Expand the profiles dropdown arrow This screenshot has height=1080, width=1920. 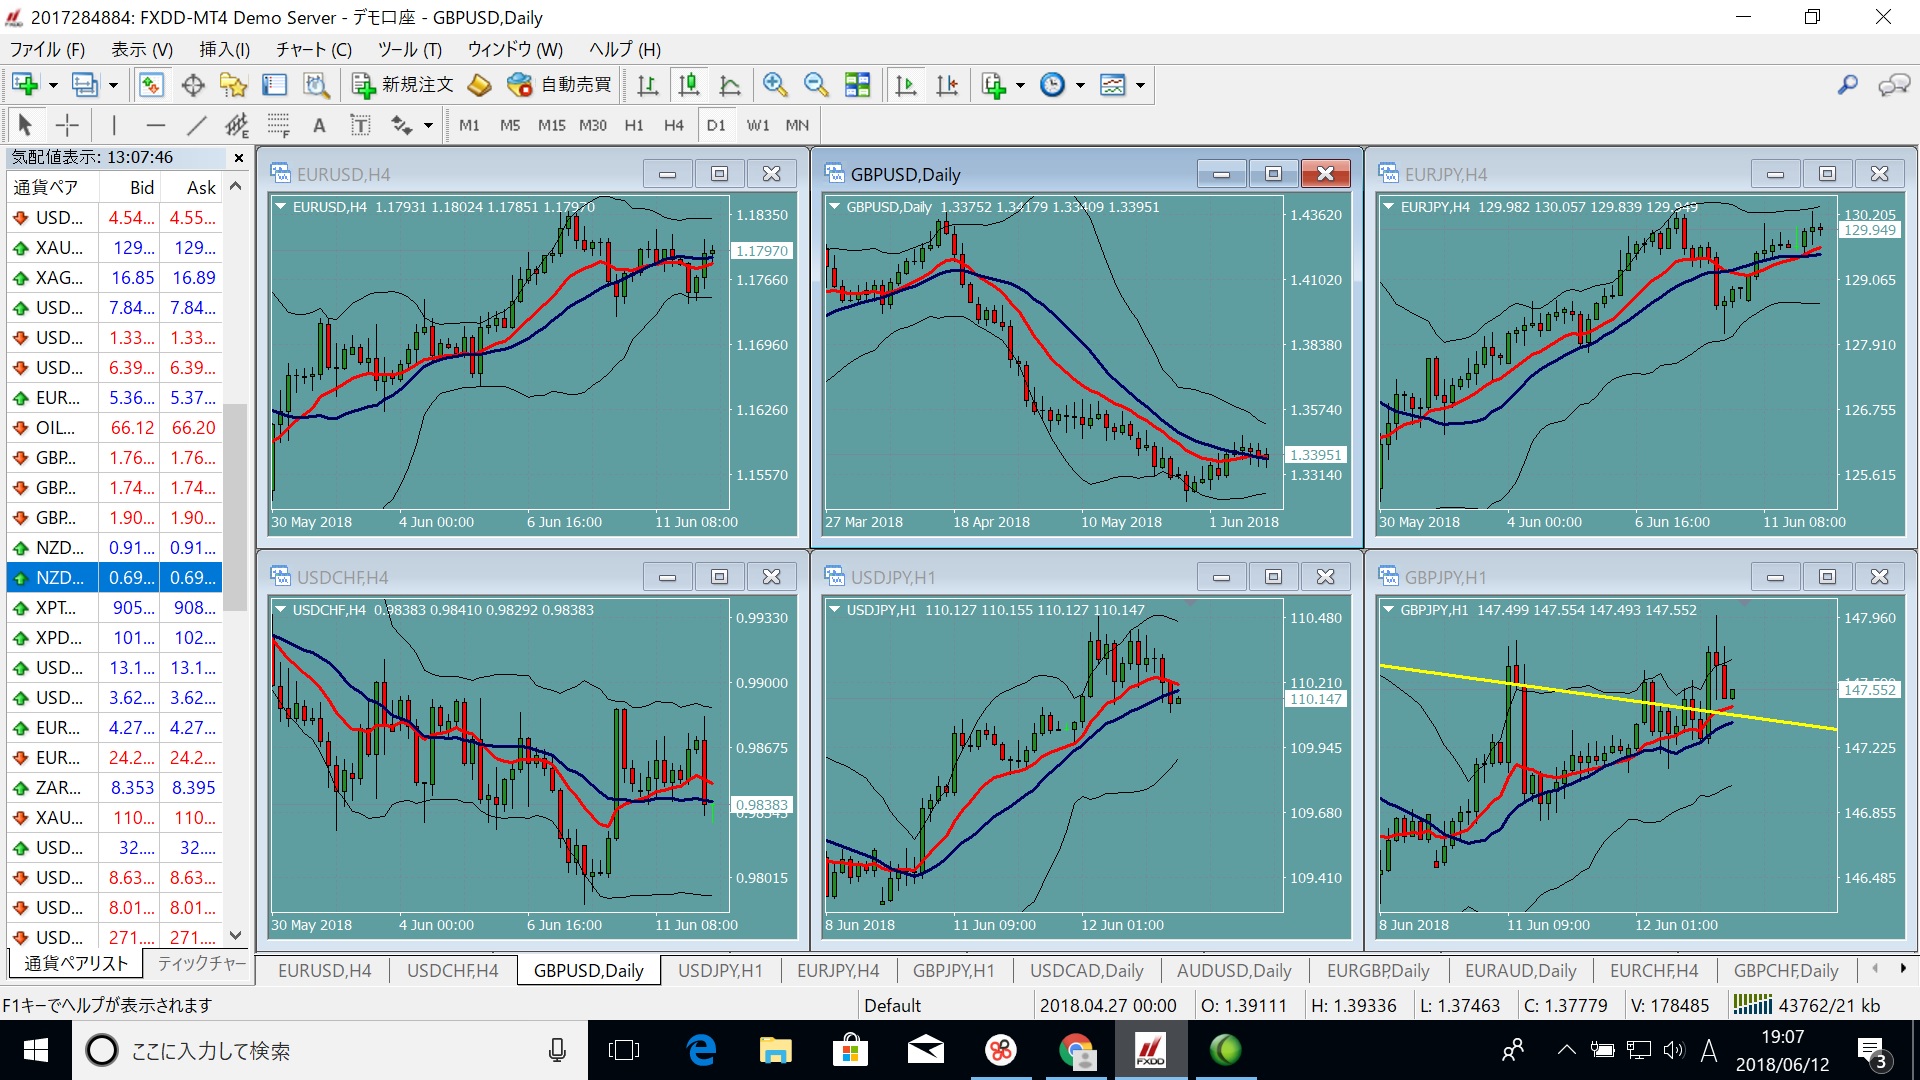113,86
